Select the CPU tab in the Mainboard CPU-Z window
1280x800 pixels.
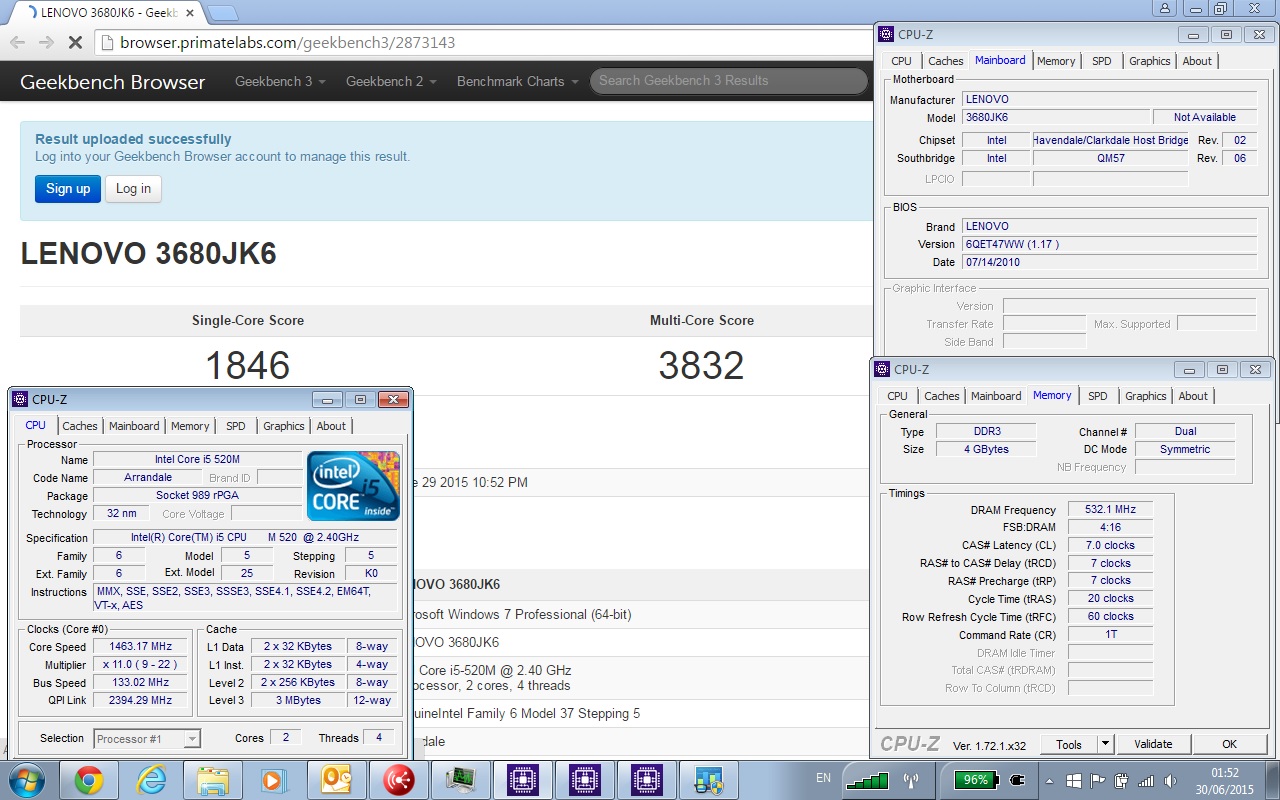pyautogui.click(x=902, y=61)
